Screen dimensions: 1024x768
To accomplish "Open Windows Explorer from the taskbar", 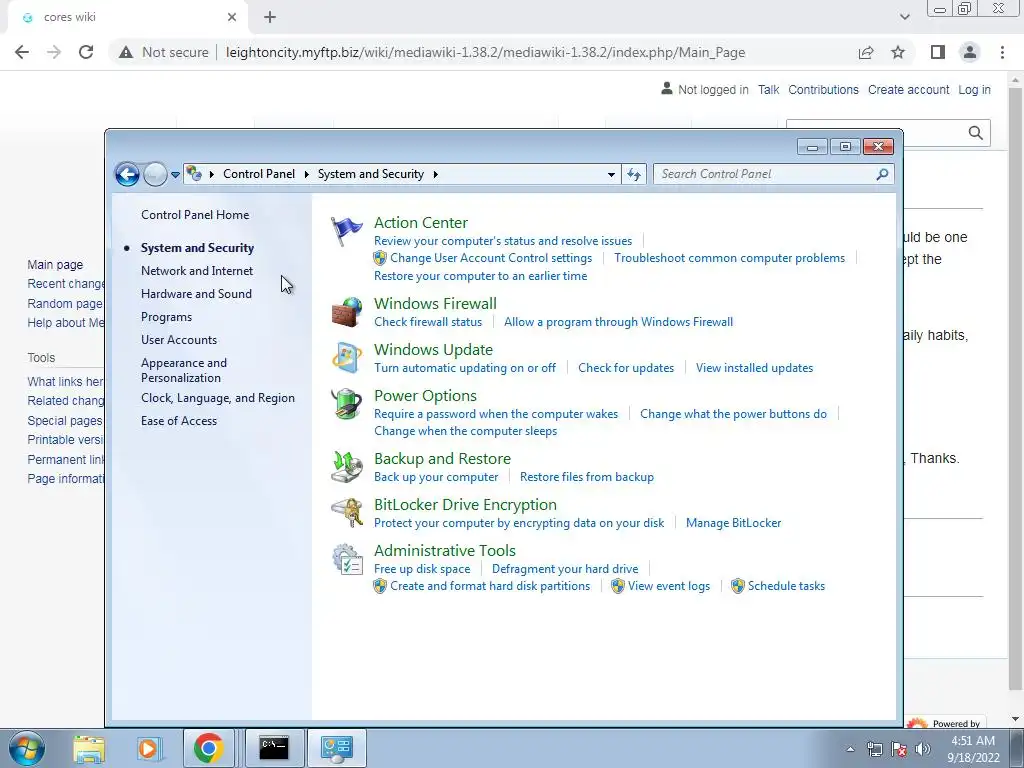I will 89,748.
